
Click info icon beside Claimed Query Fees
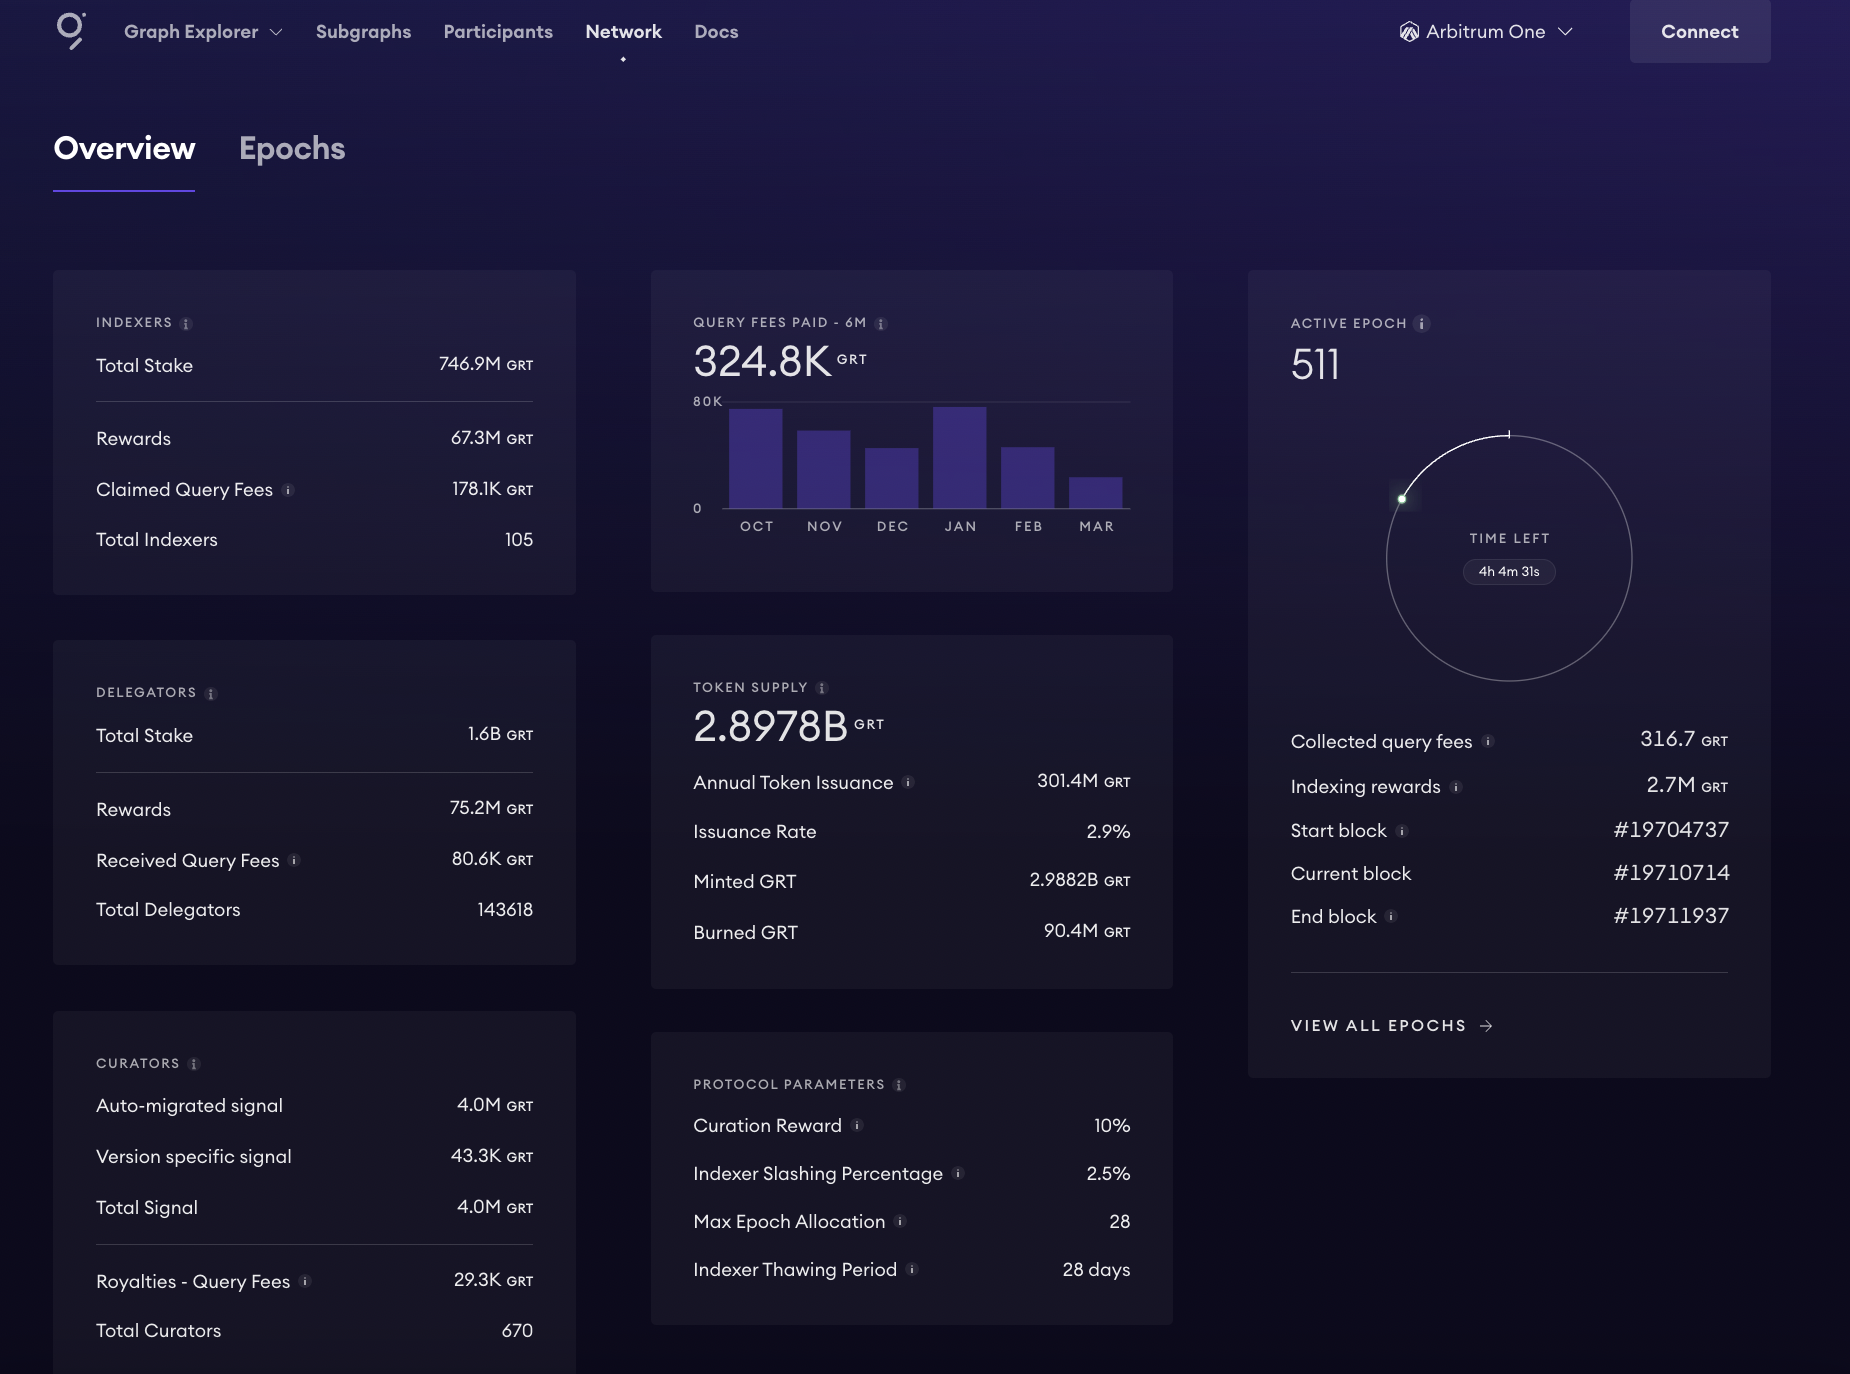pyautogui.click(x=288, y=490)
